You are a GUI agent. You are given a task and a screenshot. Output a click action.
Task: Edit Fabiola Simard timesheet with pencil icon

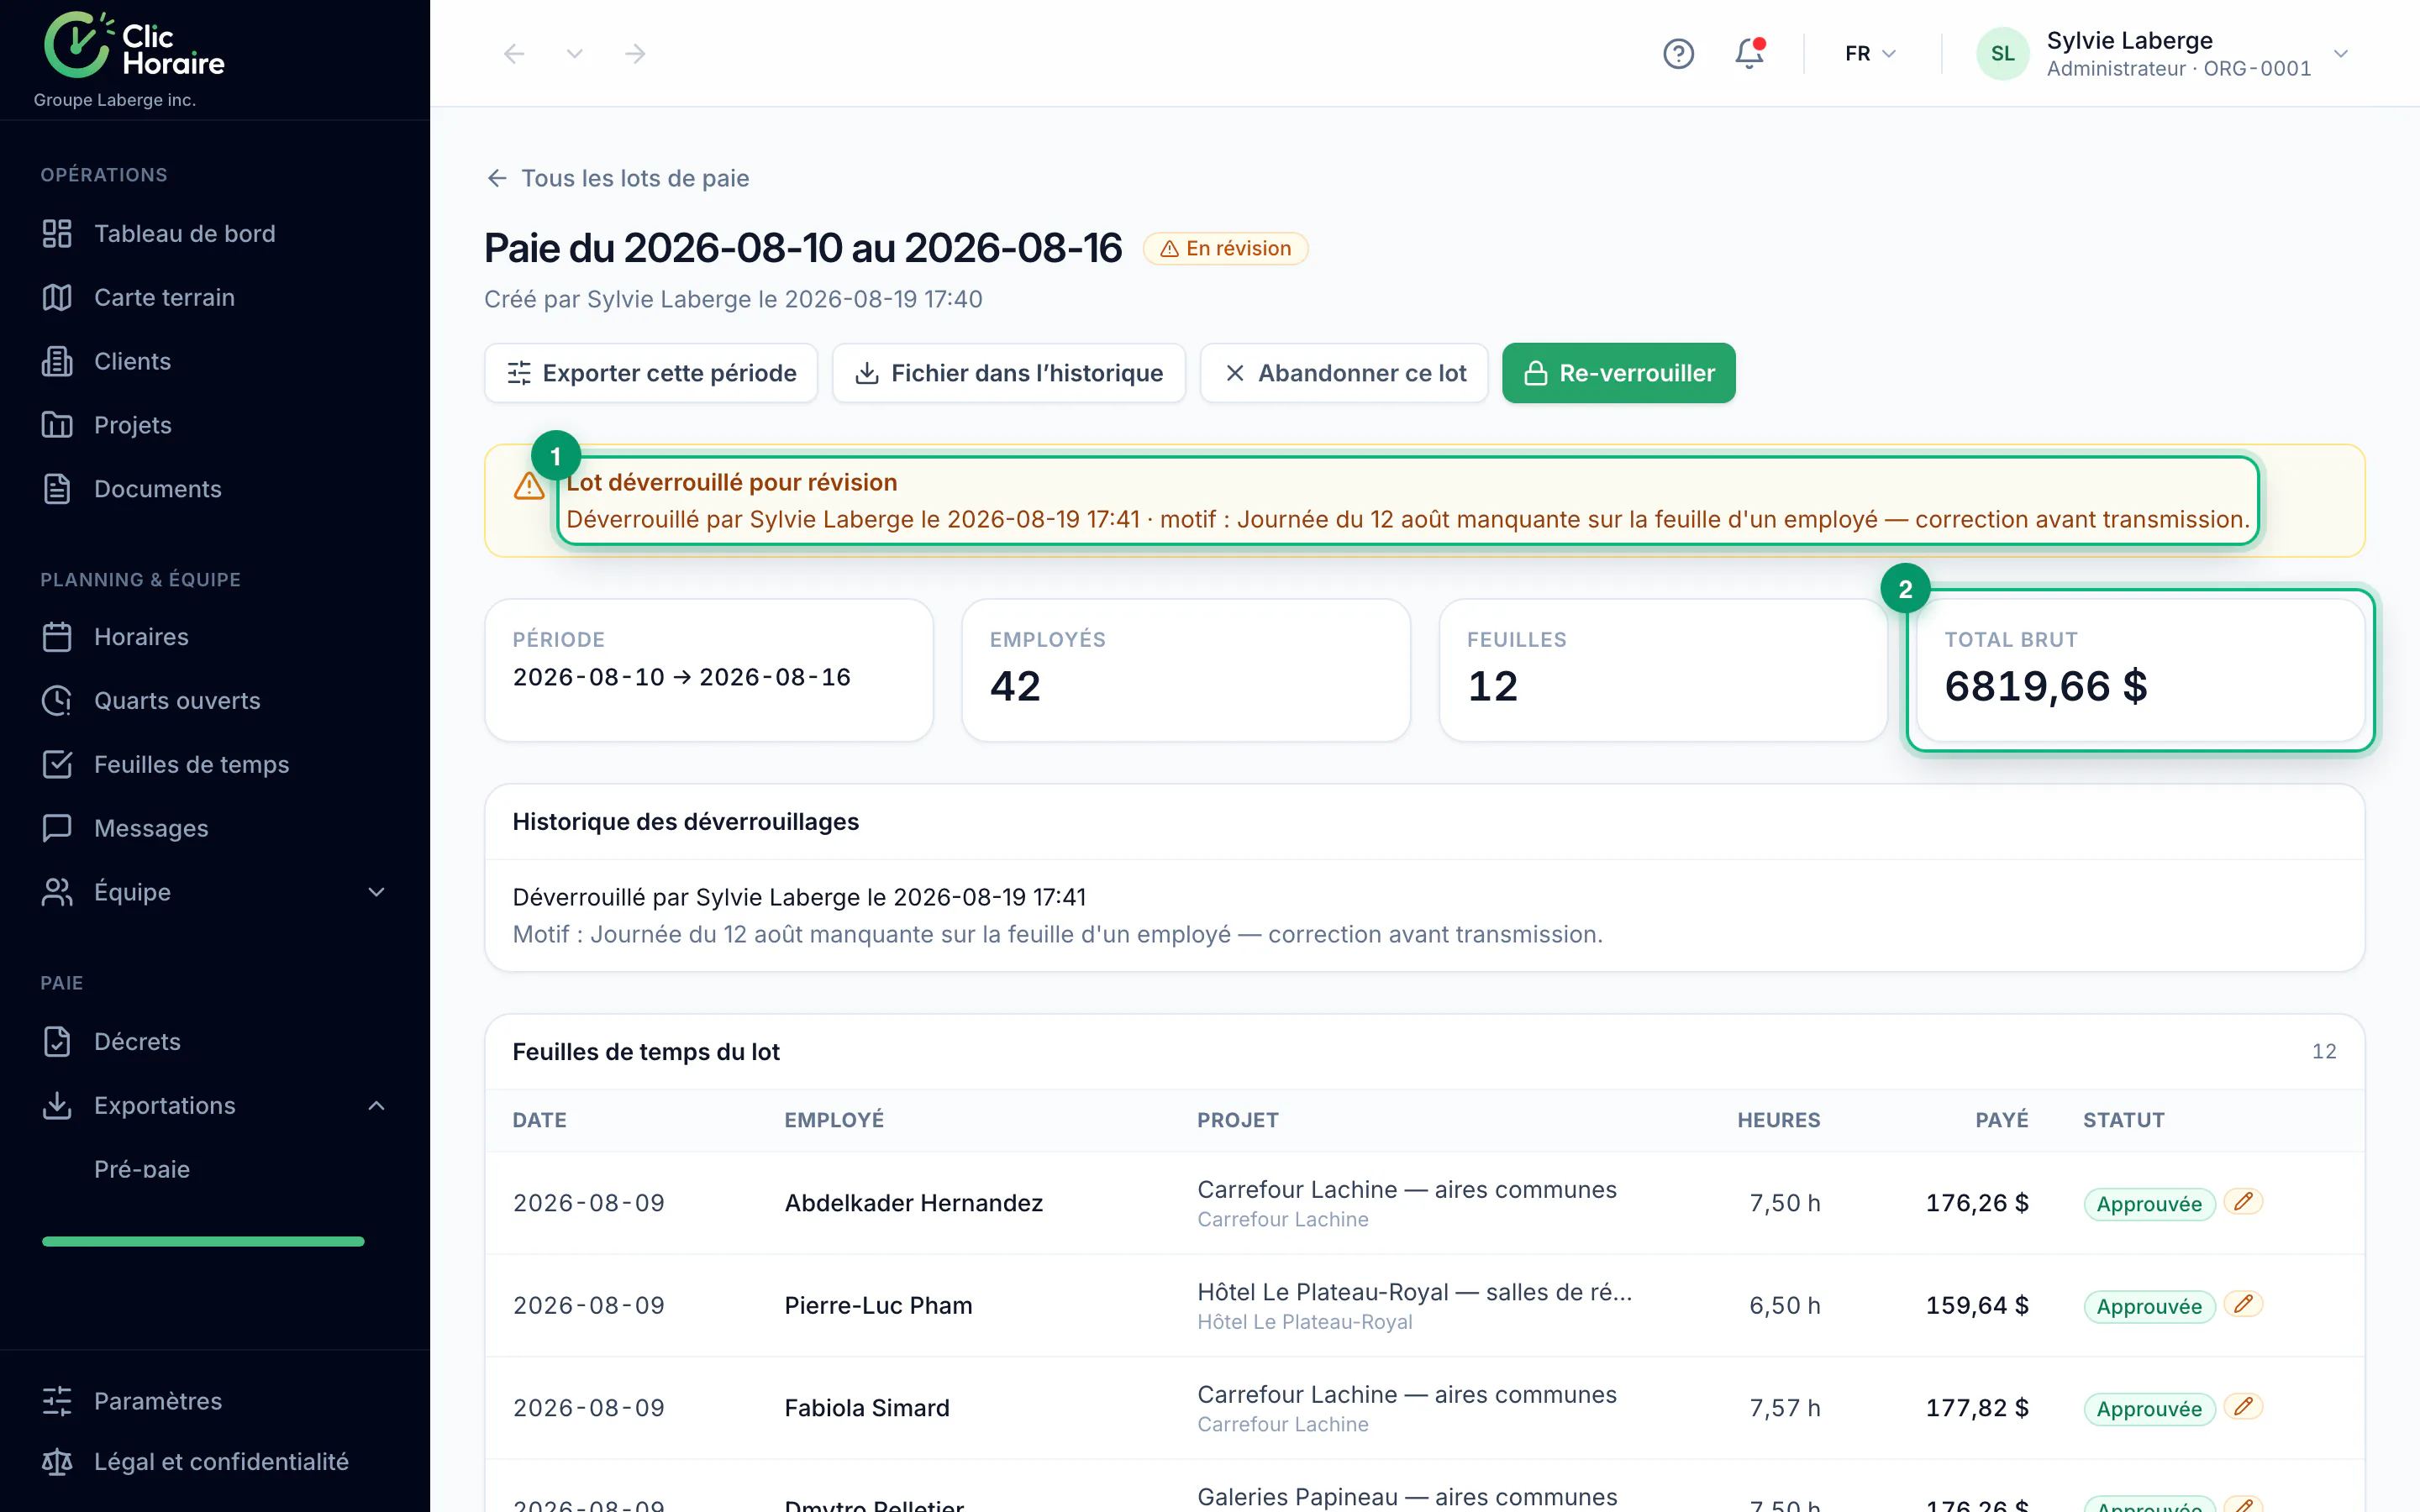(x=2243, y=1406)
